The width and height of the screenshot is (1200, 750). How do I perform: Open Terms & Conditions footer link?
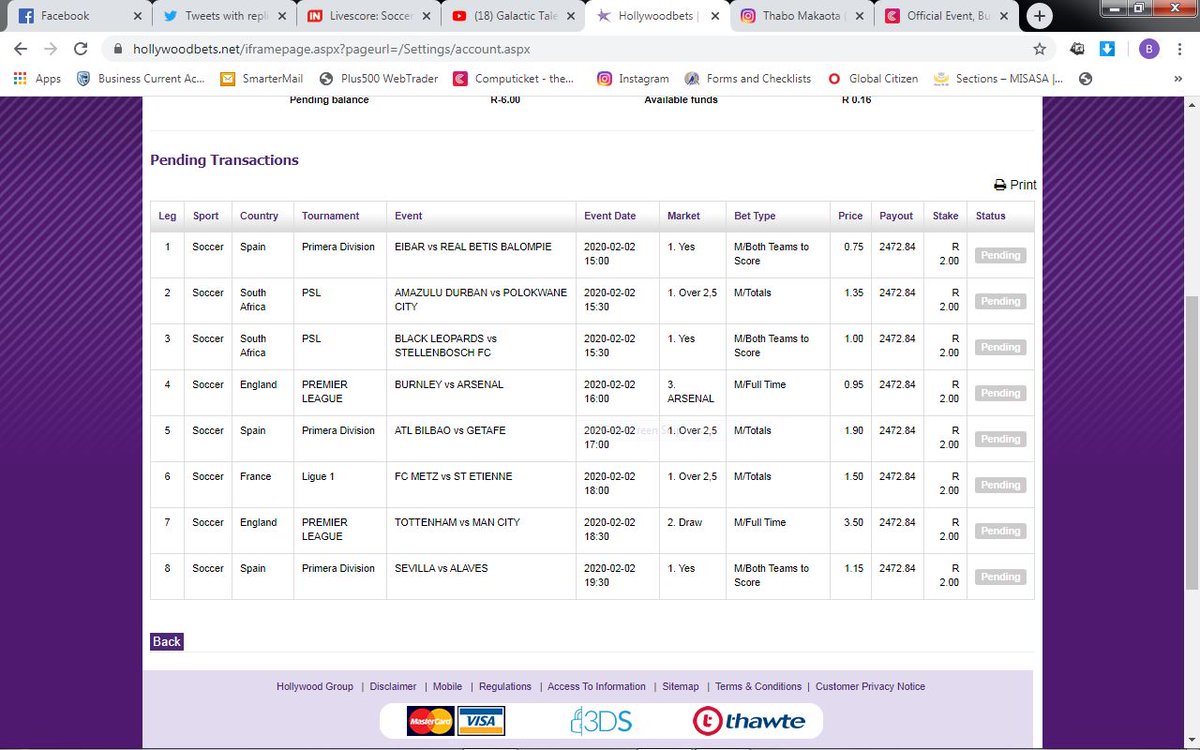coord(758,687)
